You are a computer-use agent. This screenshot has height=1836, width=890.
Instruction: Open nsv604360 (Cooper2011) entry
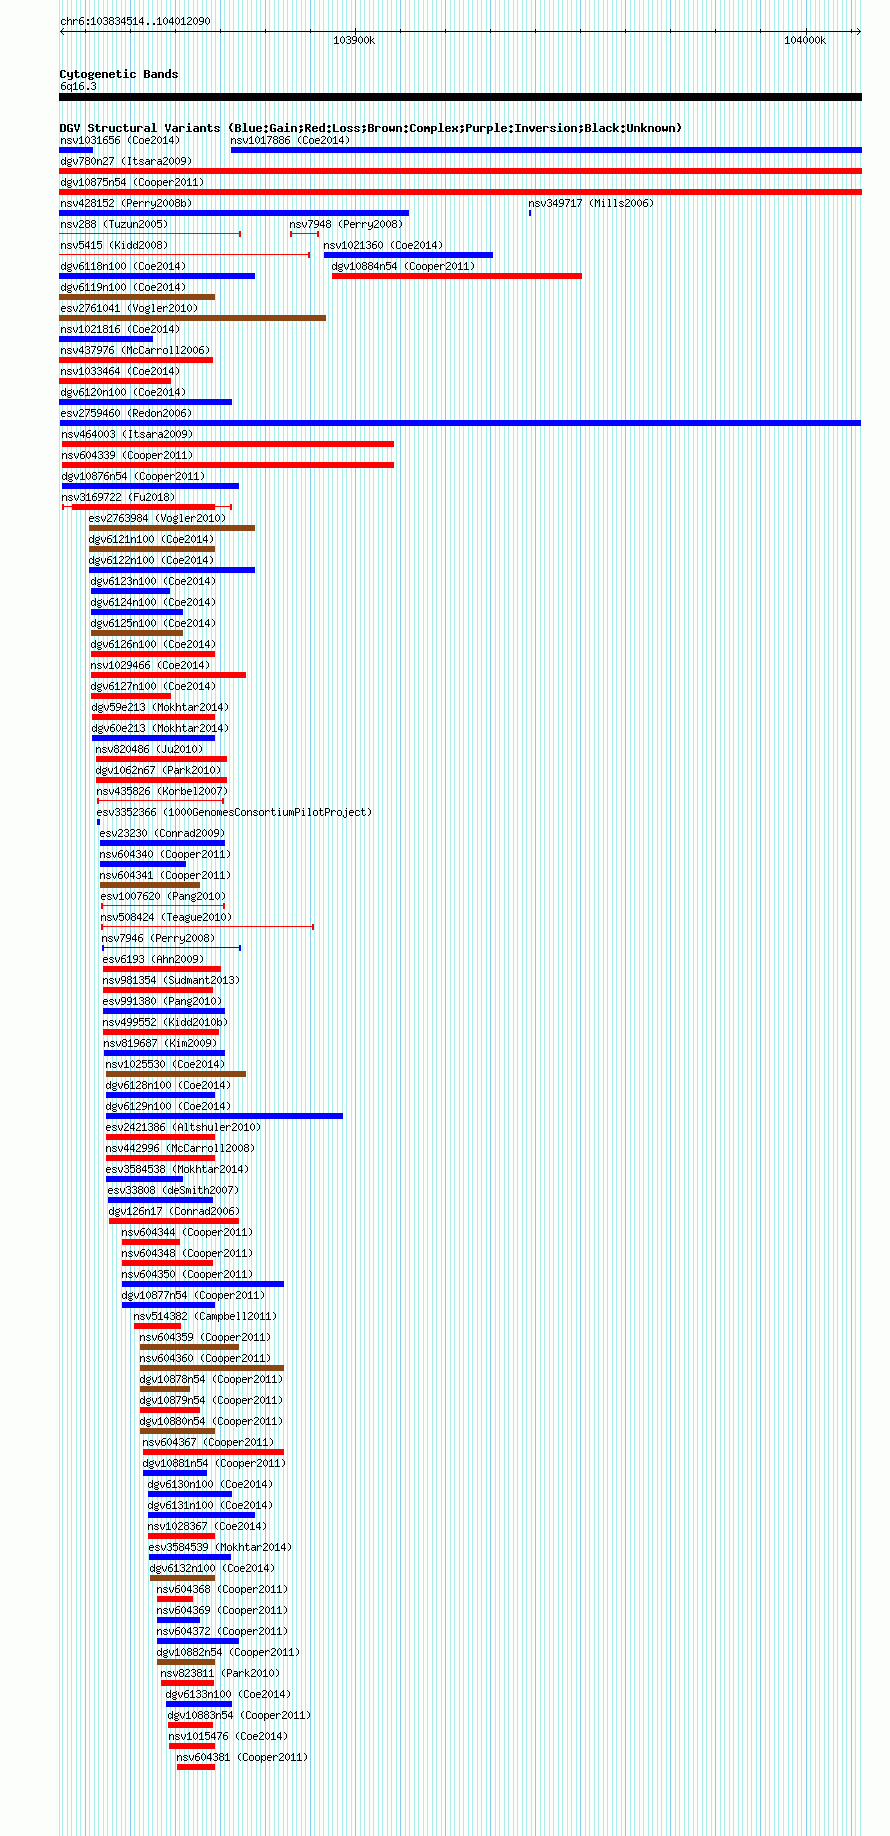click(206, 1359)
